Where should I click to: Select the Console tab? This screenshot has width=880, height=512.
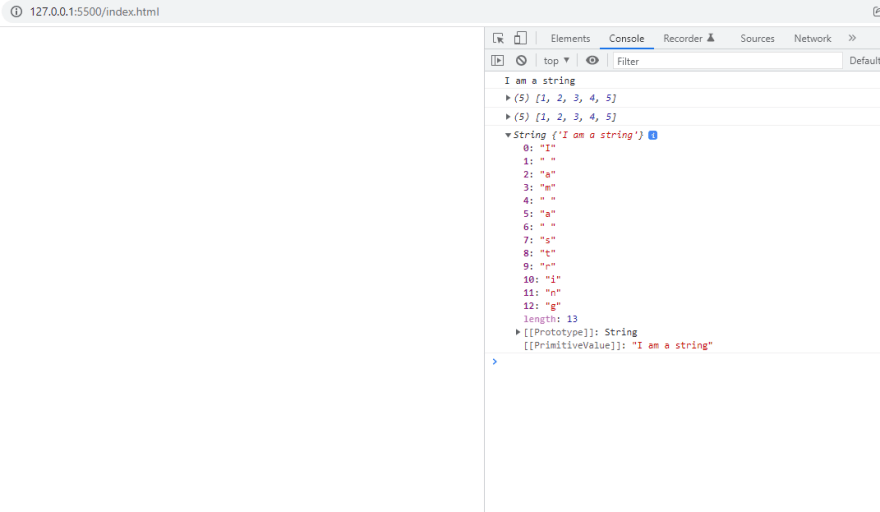626,38
